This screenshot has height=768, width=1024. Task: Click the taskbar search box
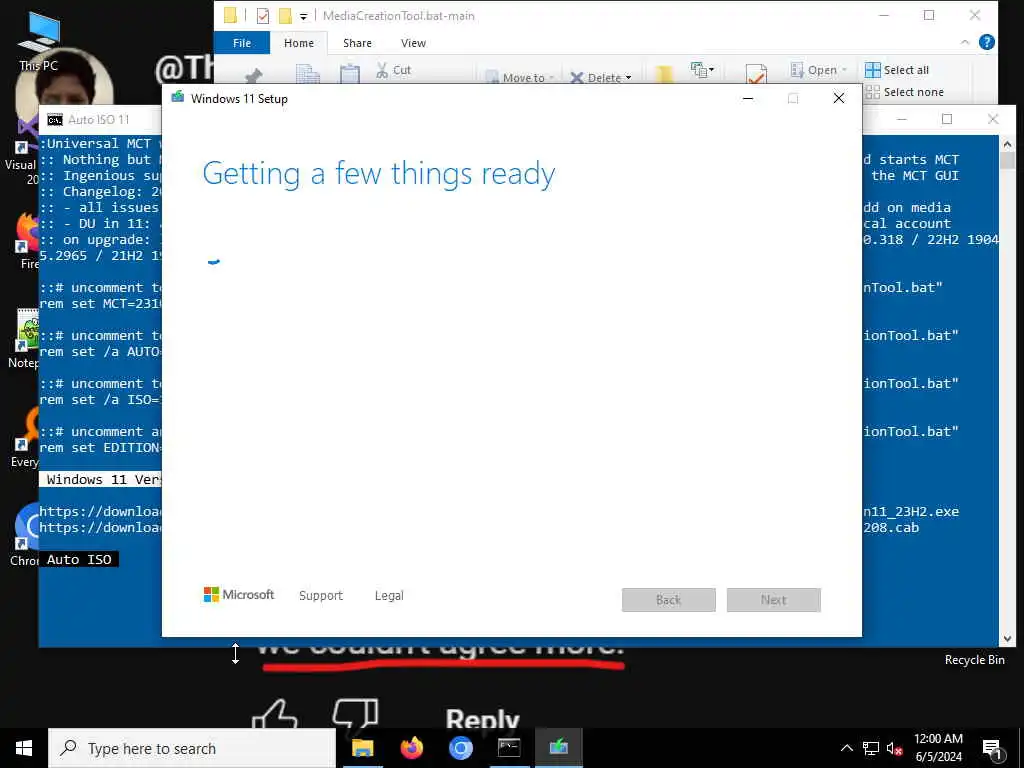click(192, 748)
